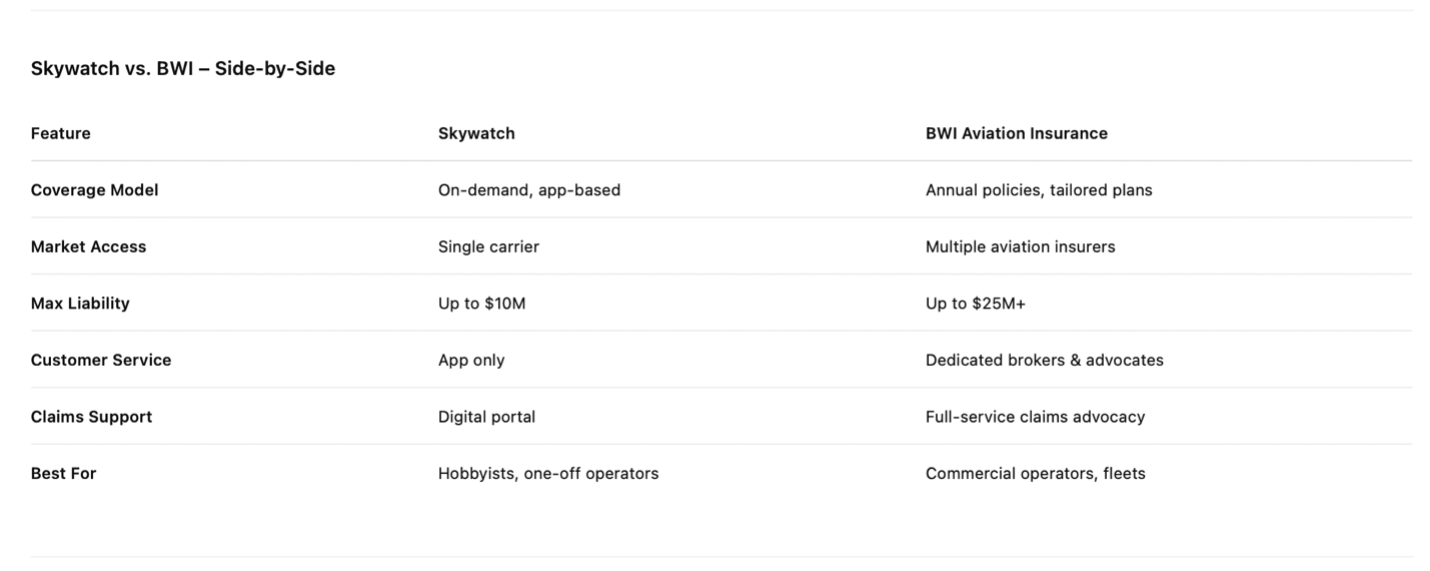Click the 'On-demand, app-based' cell
Viewport: 1430px width, 571px height.
click(x=529, y=190)
